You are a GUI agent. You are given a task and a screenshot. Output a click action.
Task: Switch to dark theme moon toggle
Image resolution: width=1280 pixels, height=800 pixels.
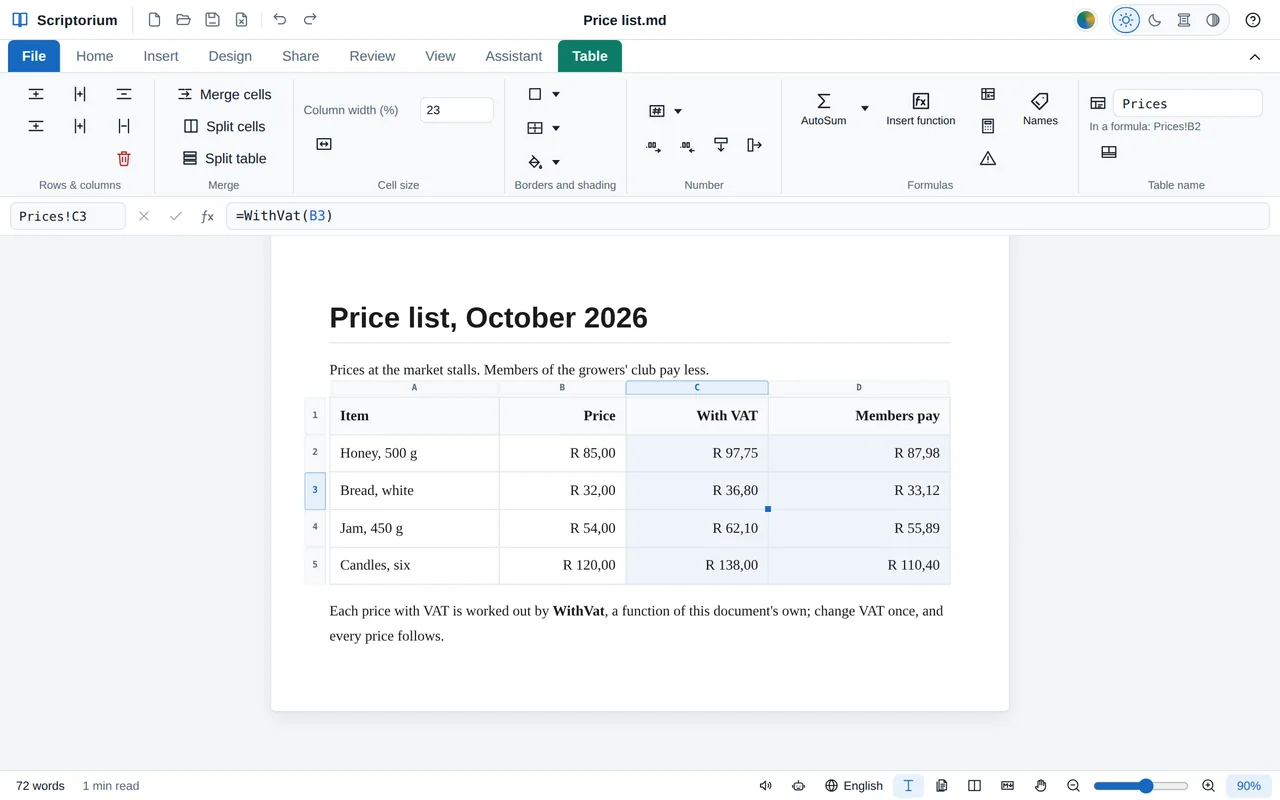1155,20
